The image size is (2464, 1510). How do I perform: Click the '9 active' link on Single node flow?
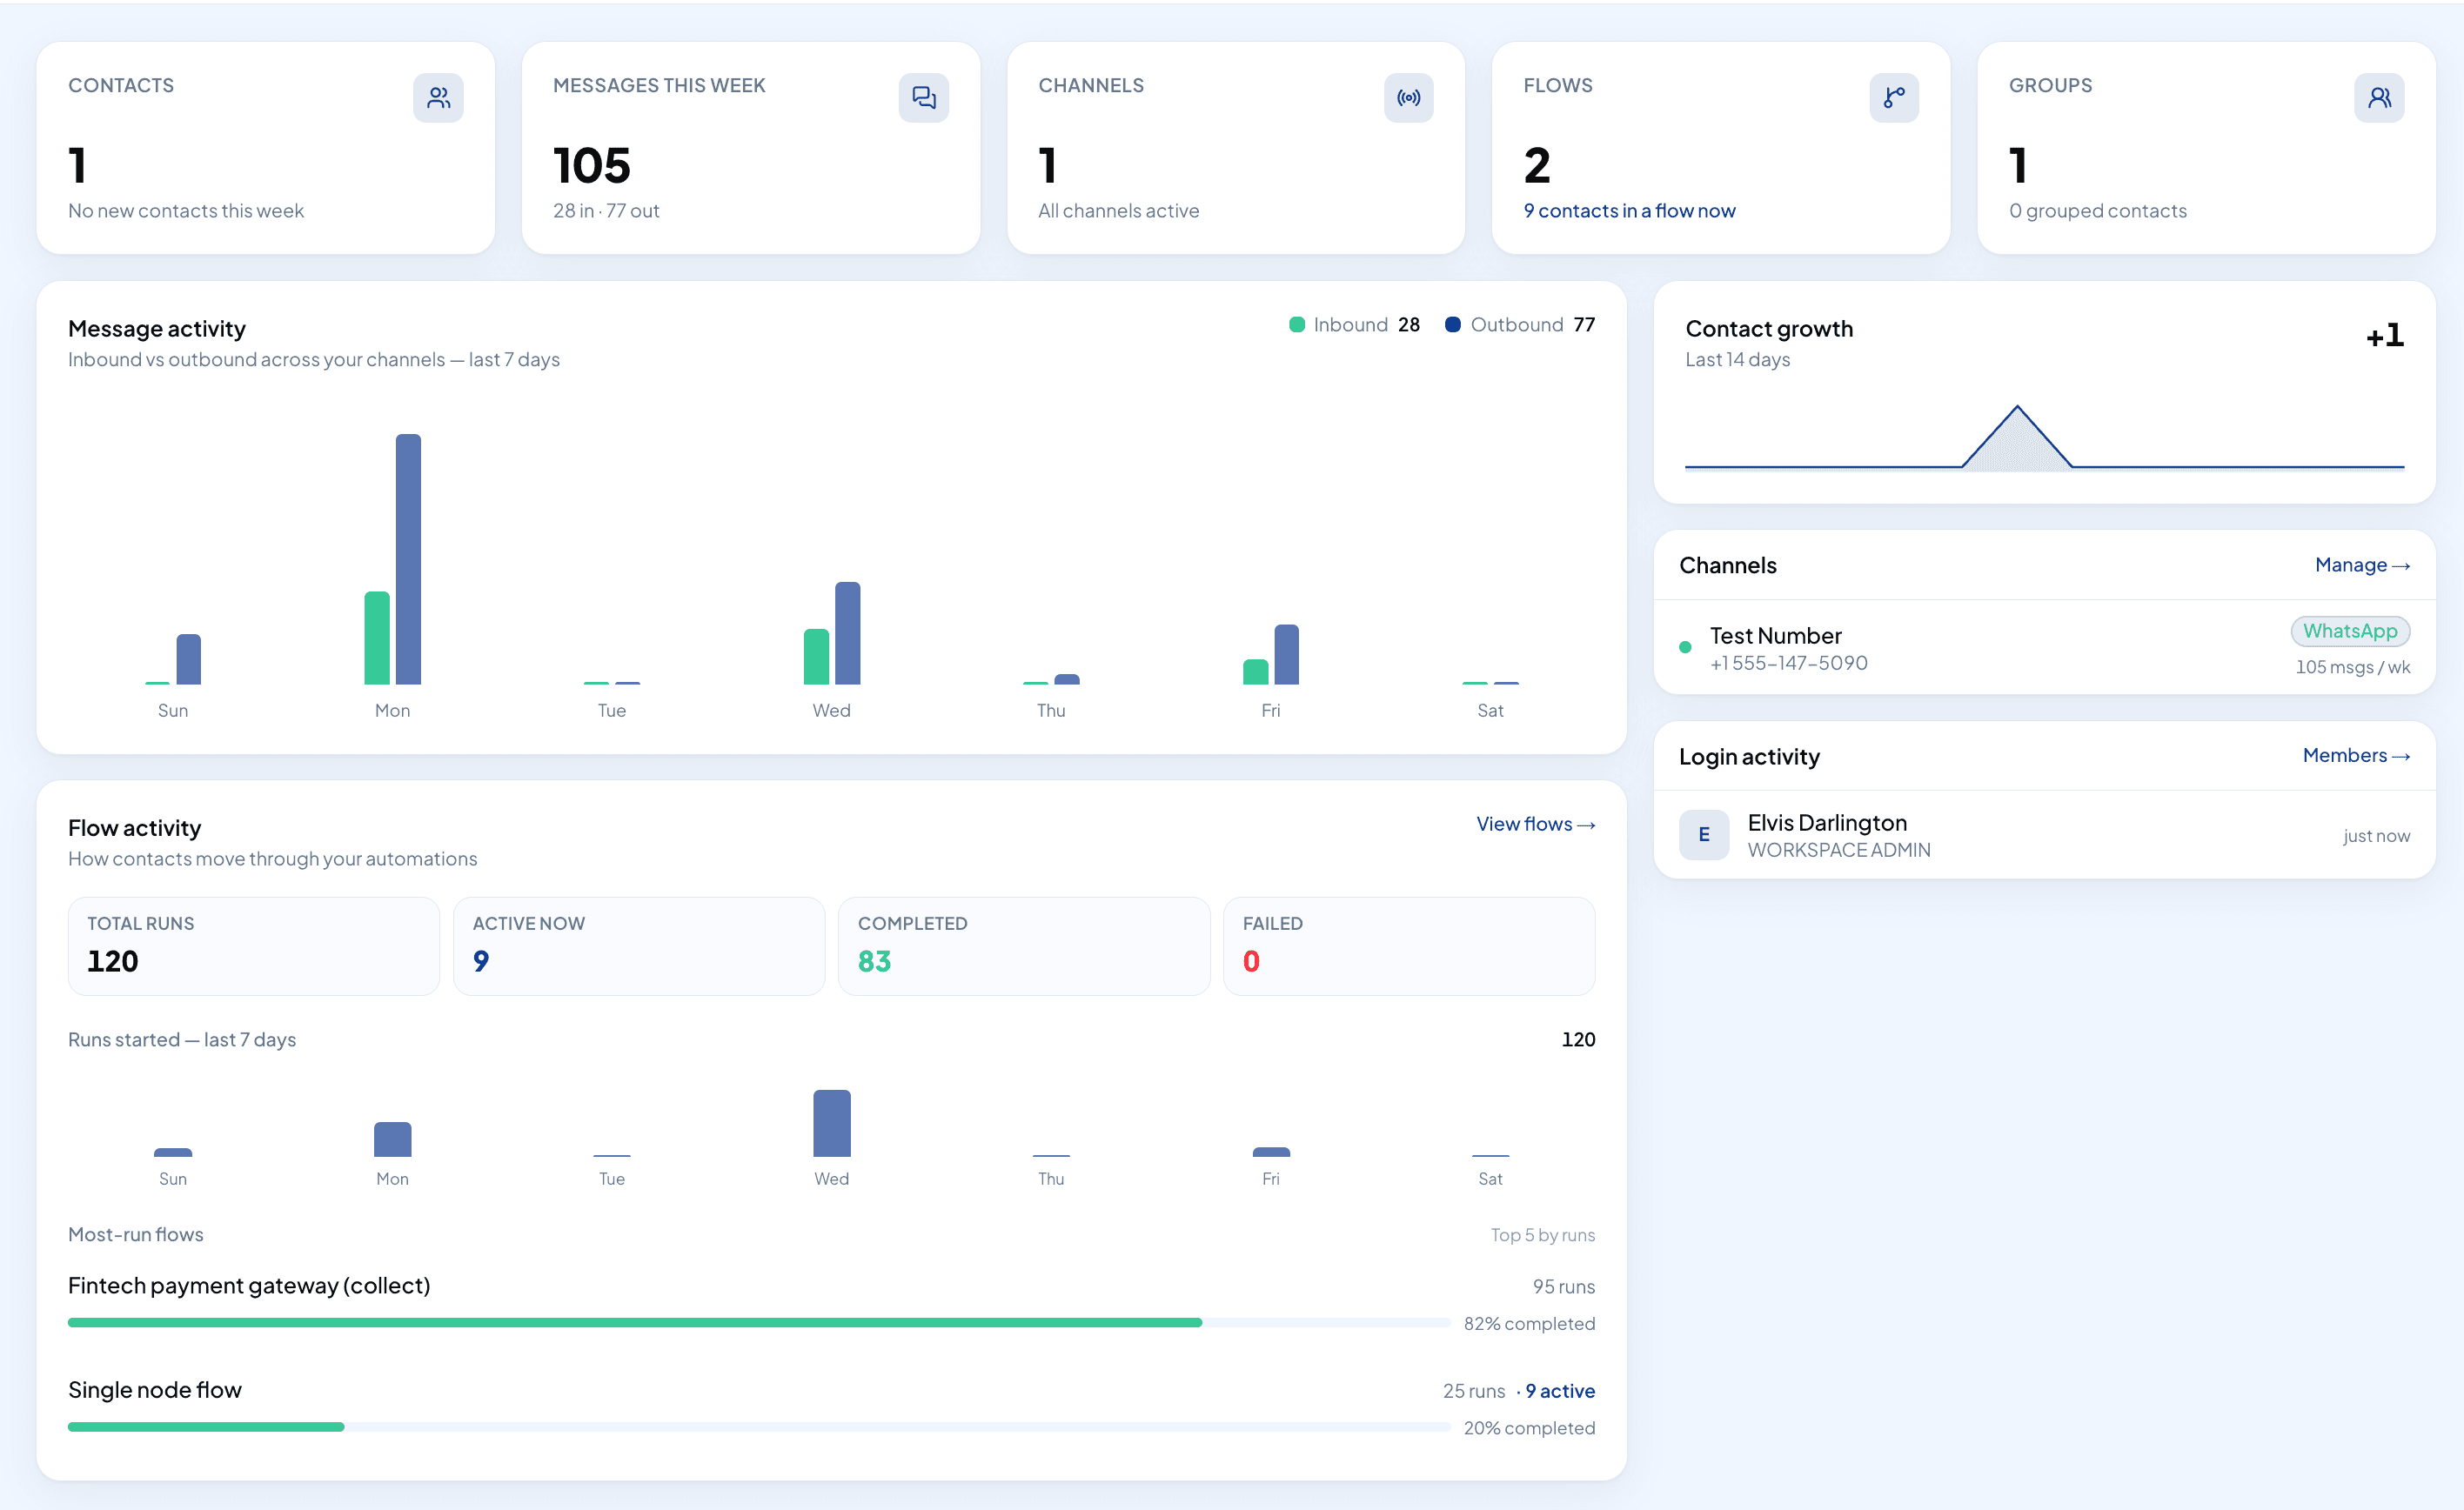point(1560,1391)
